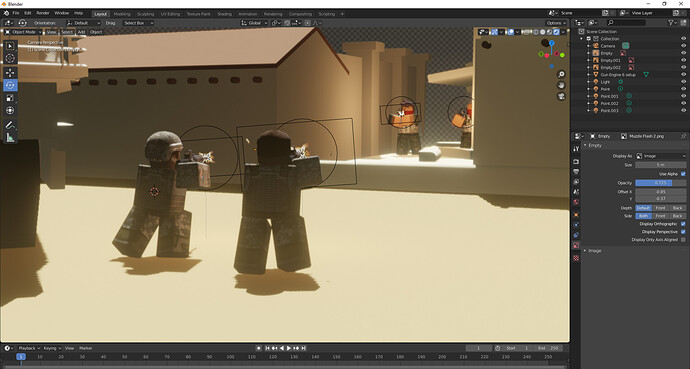690x369 pixels.
Task: Open the Global transform orientation dropdown
Action: (x=254, y=23)
